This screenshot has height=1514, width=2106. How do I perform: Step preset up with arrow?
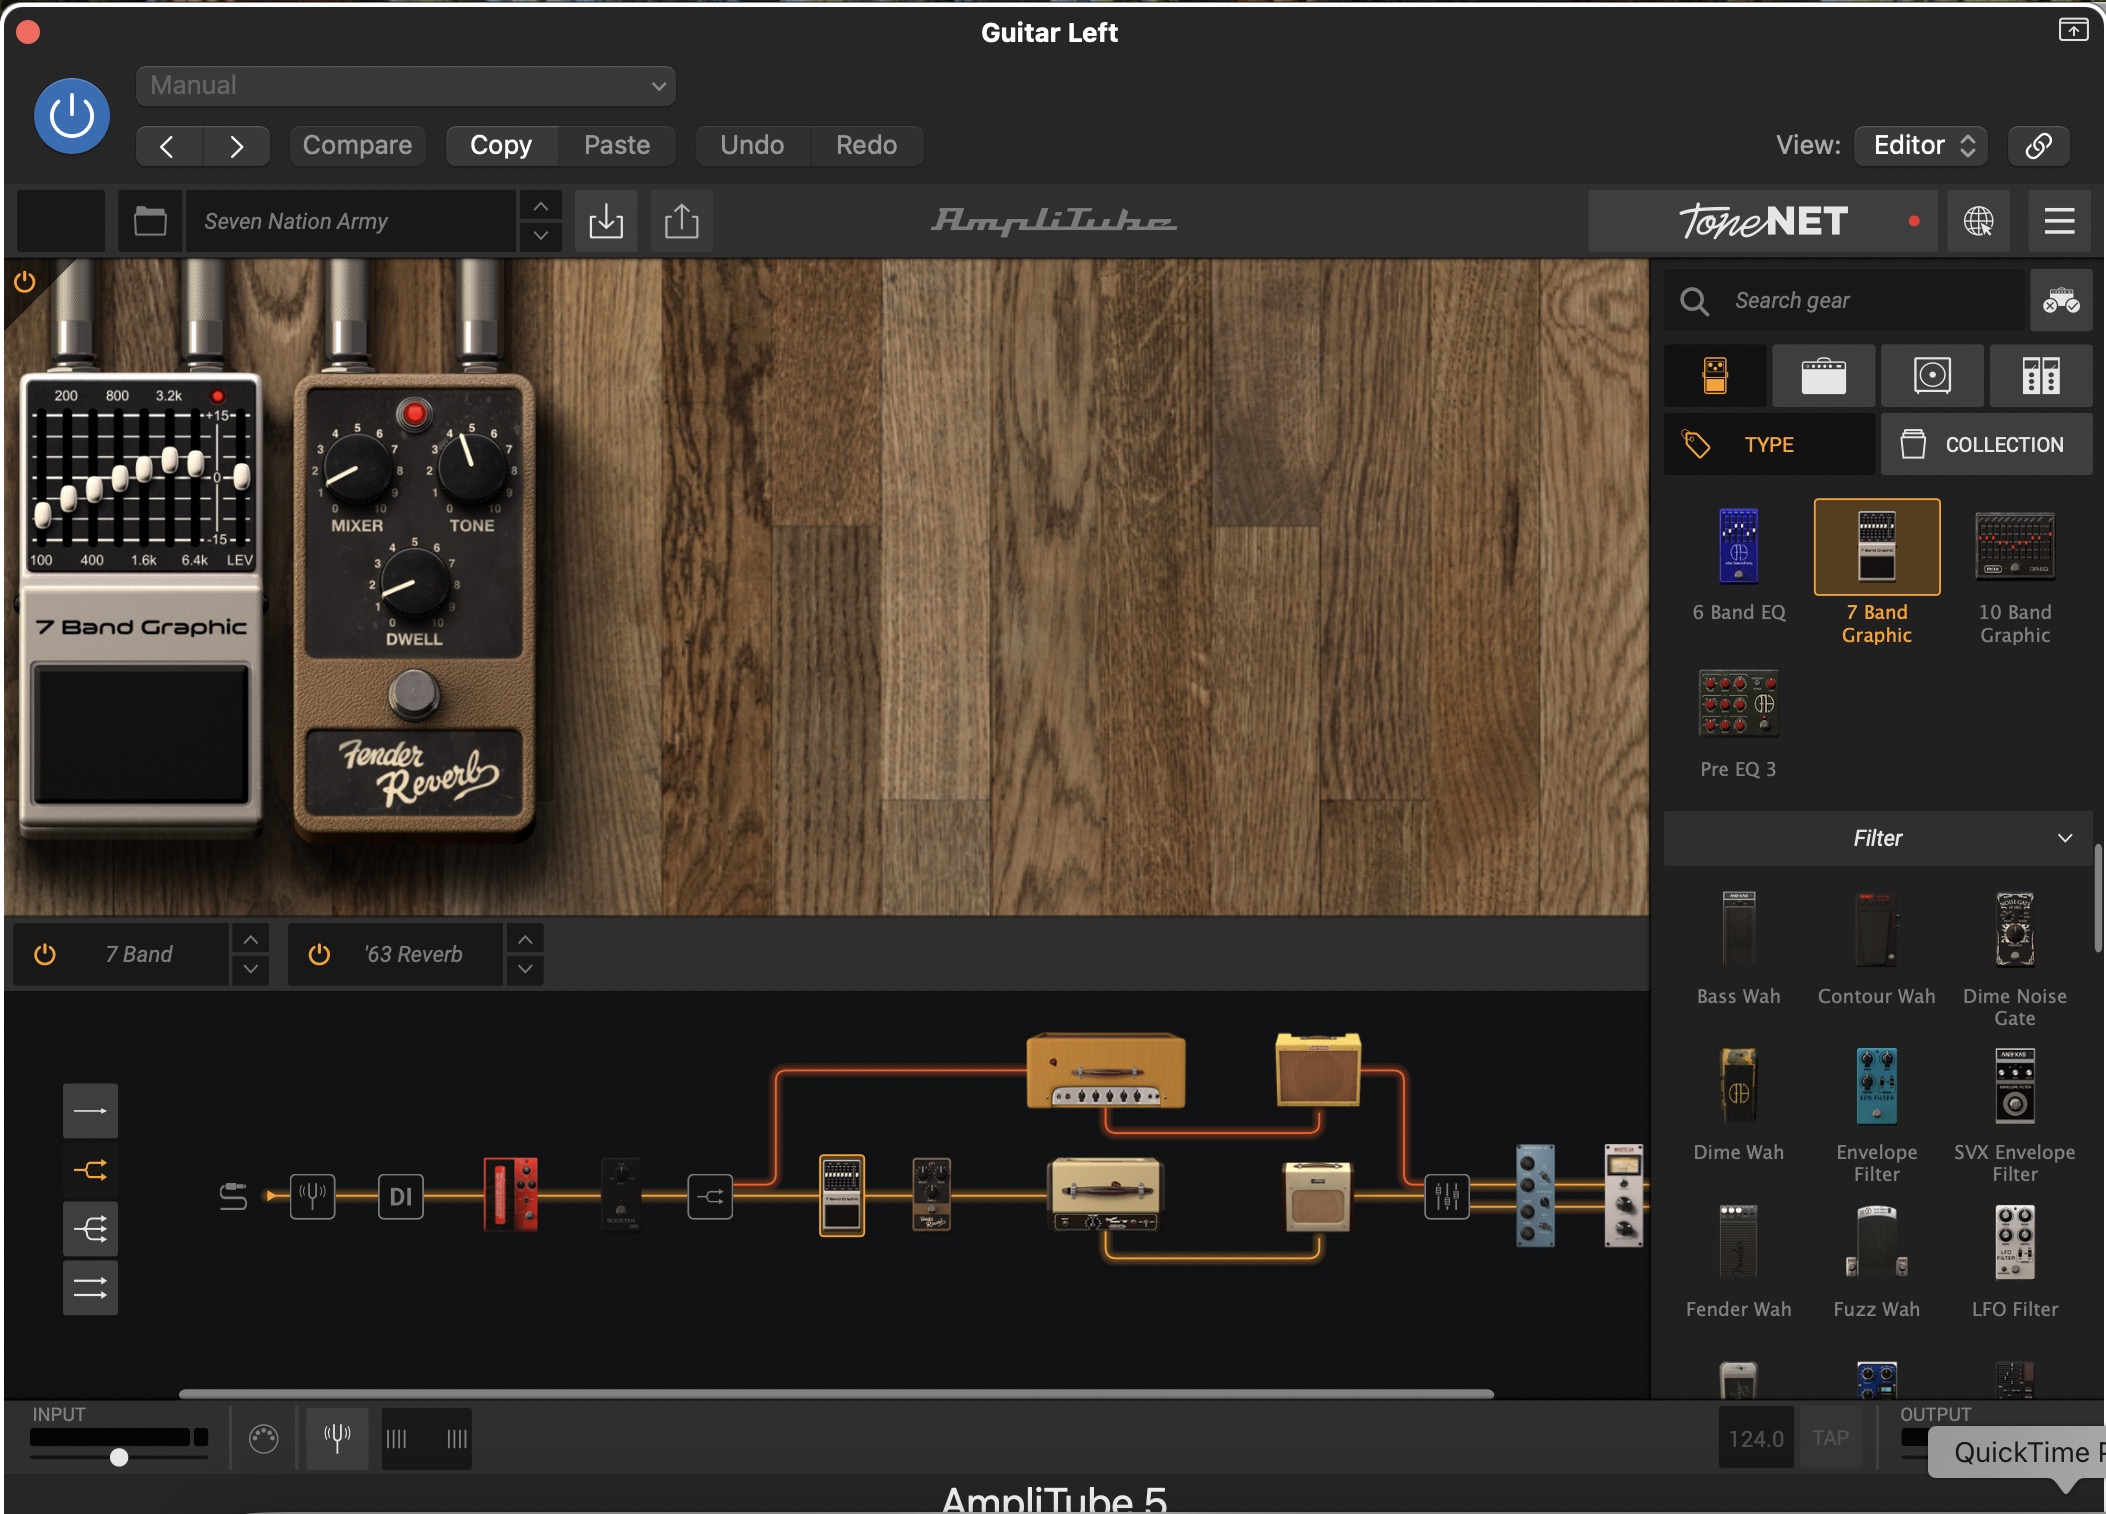(540, 206)
